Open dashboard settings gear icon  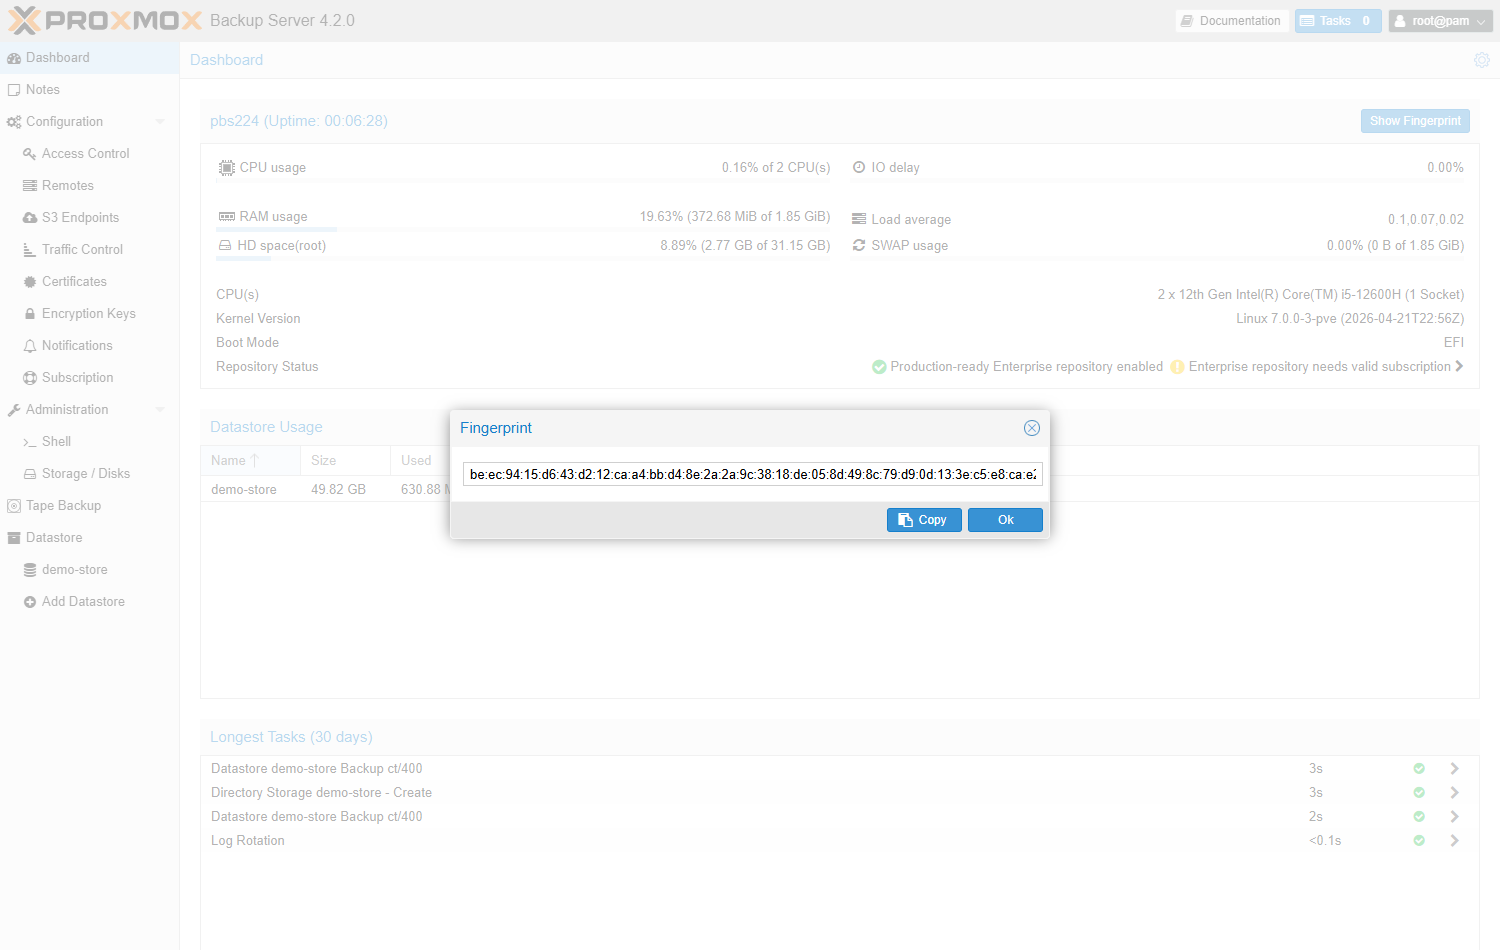click(x=1482, y=60)
